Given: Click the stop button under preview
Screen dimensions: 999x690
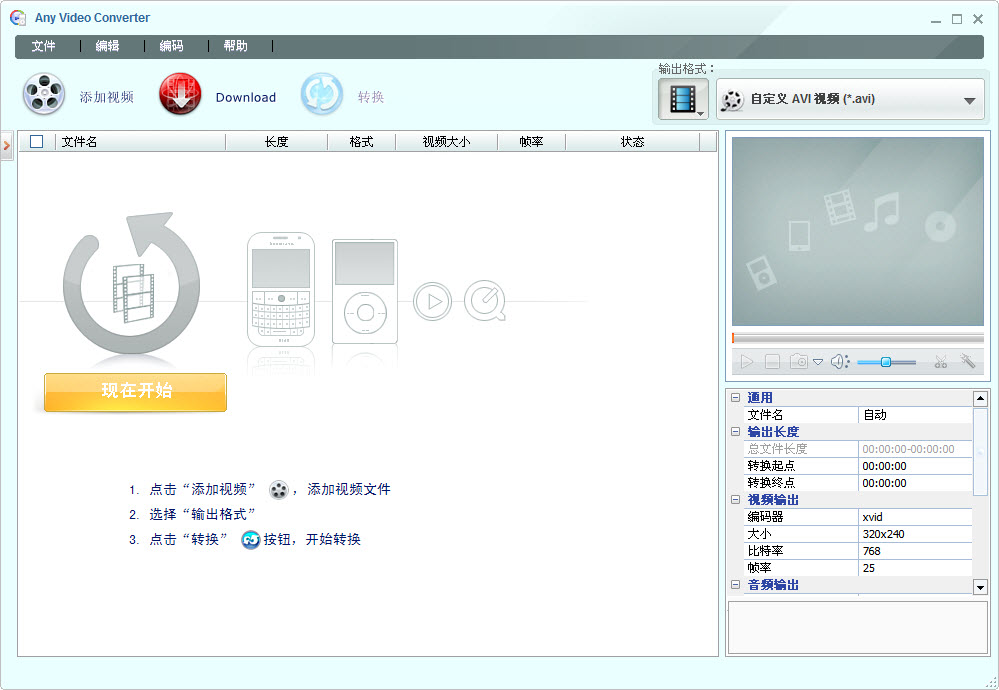Looking at the screenshot, I should coord(773,362).
